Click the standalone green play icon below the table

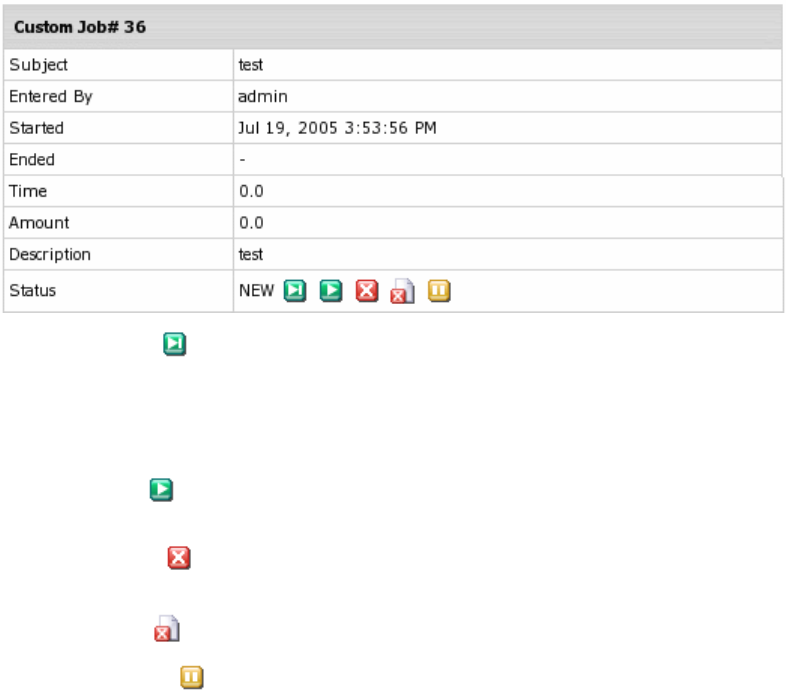point(161,490)
